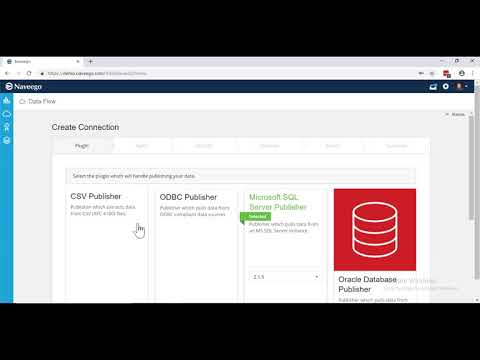Image resolution: width=480 pixels, height=360 pixels.
Task: Open first sidebar icon below the logo
Action: click(7, 100)
